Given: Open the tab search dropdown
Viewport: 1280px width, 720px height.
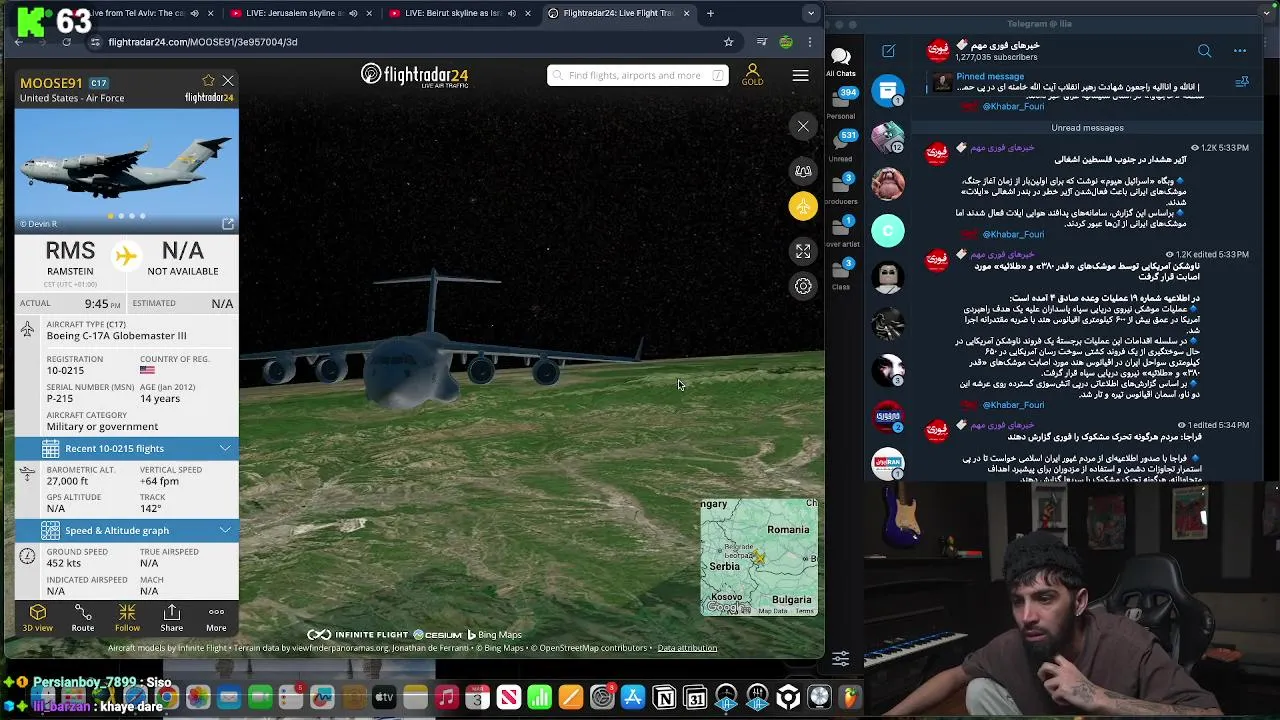Looking at the screenshot, I should (x=811, y=13).
